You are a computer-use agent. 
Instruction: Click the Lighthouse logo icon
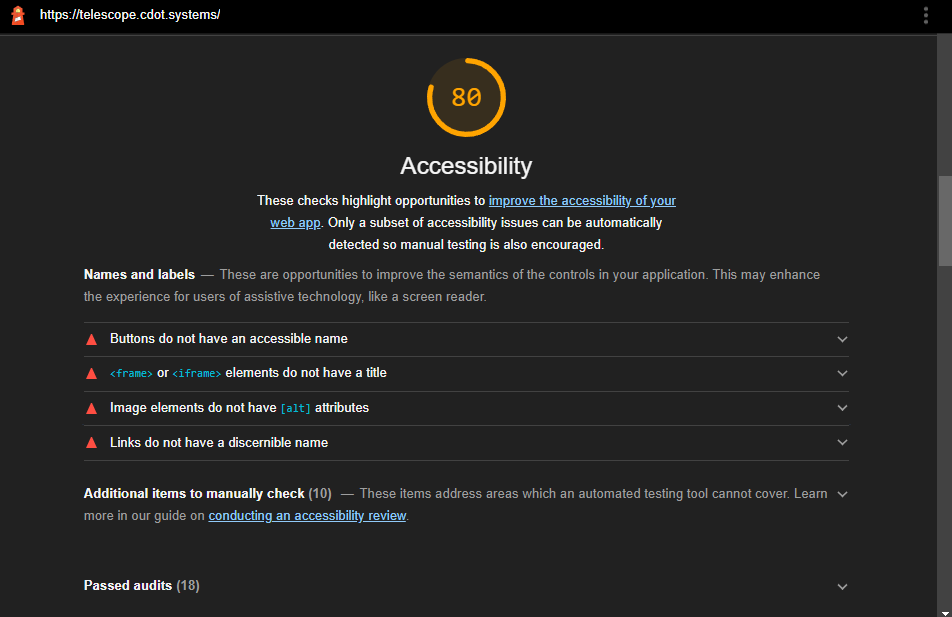pyautogui.click(x=18, y=15)
